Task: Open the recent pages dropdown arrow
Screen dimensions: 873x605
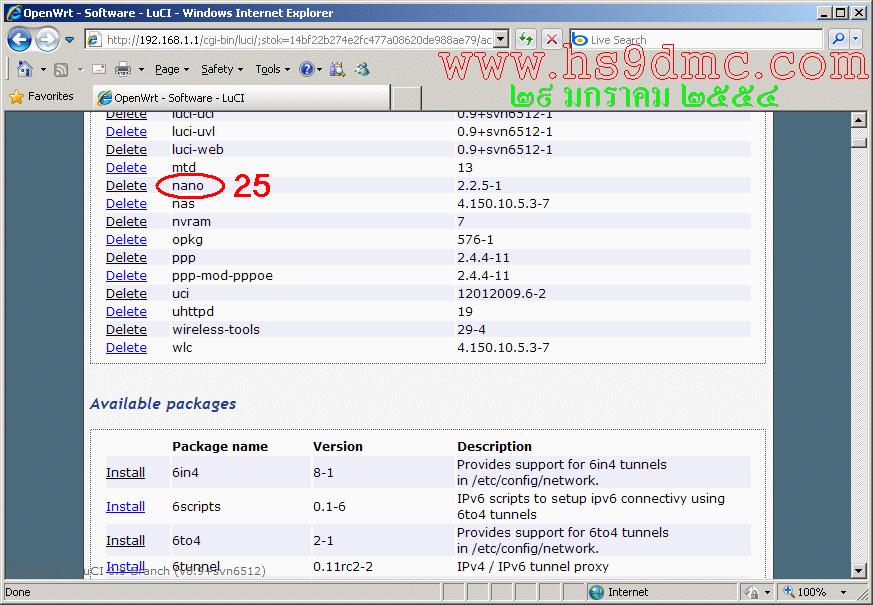Action: tap(70, 40)
